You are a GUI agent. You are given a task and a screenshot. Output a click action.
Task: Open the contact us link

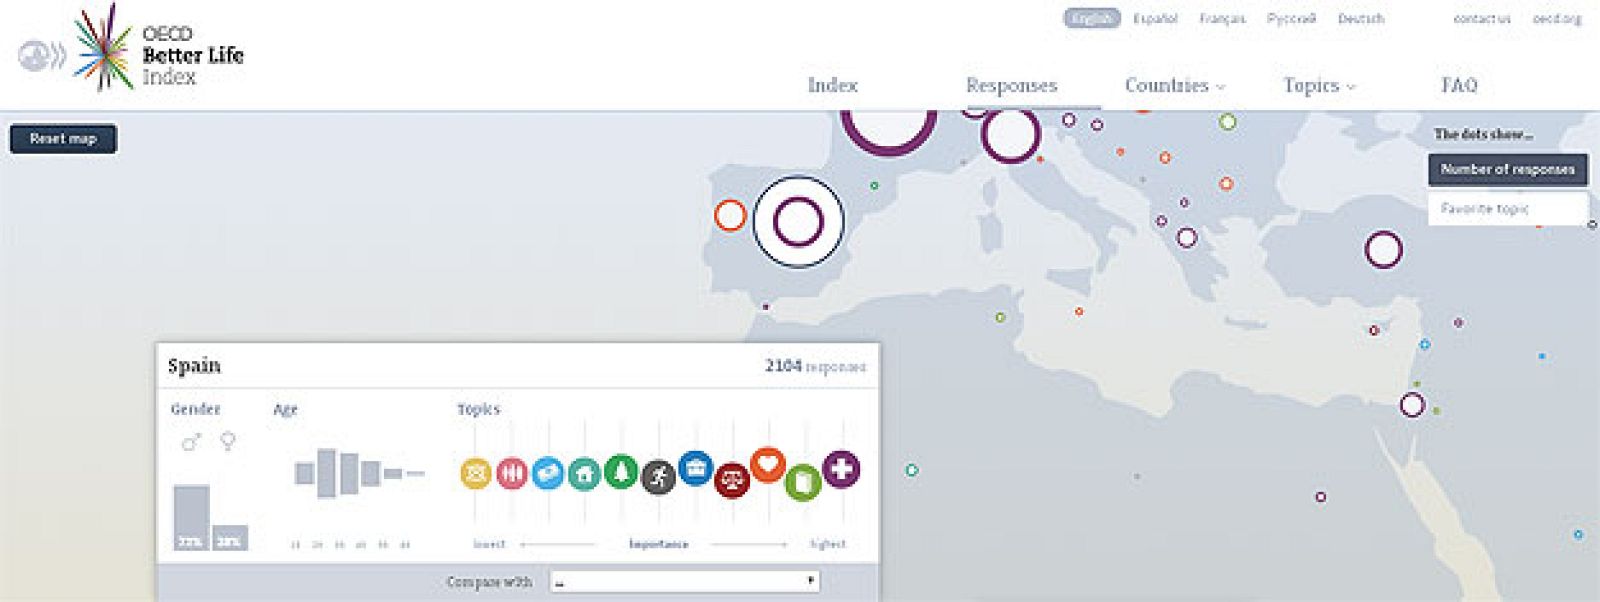pos(1481,19)
